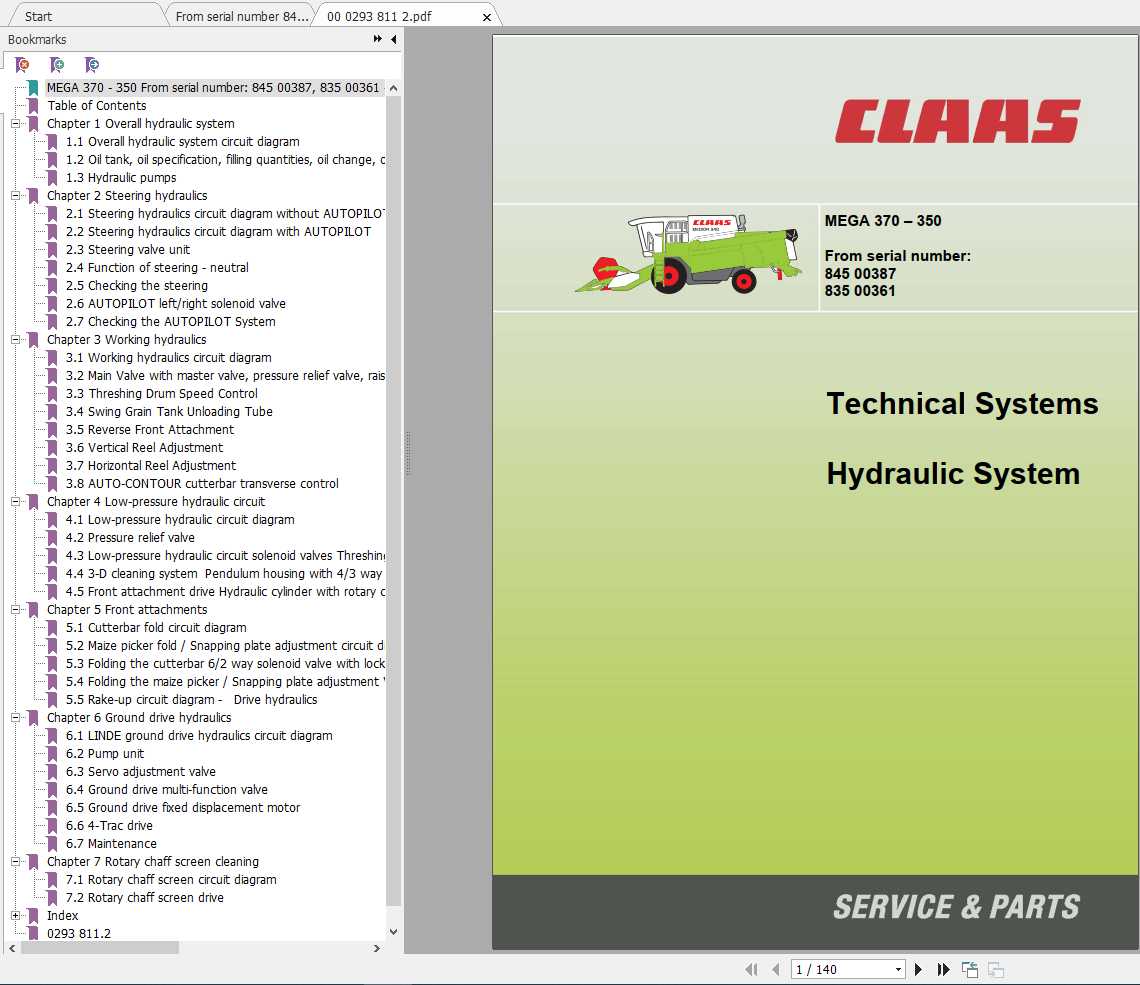
Task: Delete the selected bookmark
Action: point(22,64)
